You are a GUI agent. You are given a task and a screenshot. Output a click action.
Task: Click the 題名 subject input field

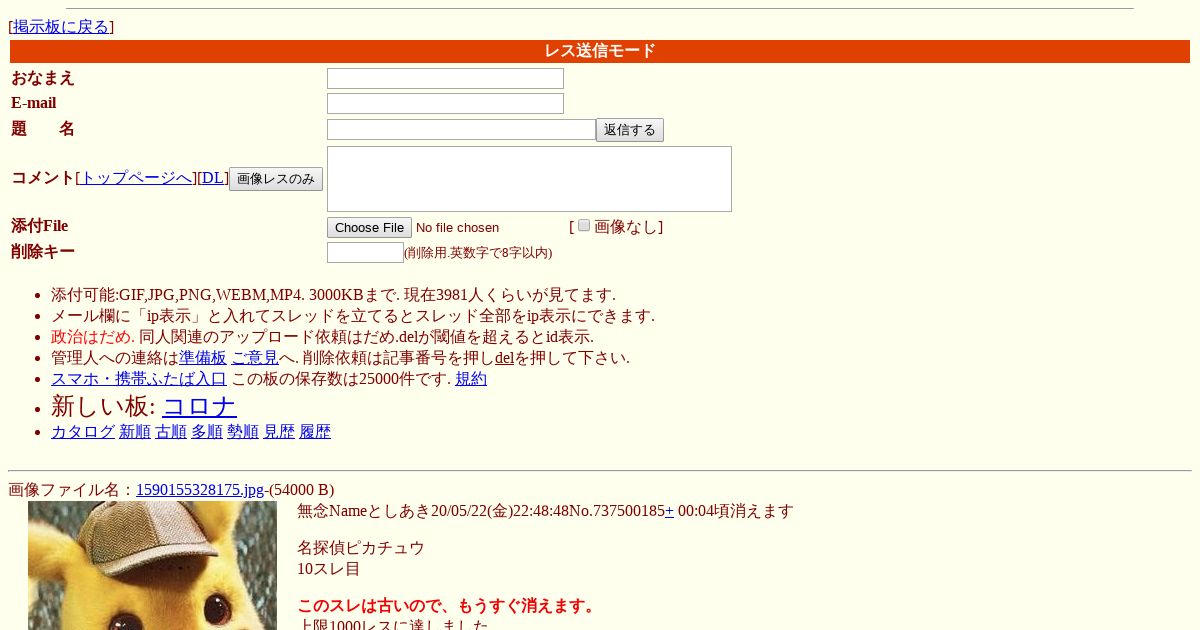point(461,129)
